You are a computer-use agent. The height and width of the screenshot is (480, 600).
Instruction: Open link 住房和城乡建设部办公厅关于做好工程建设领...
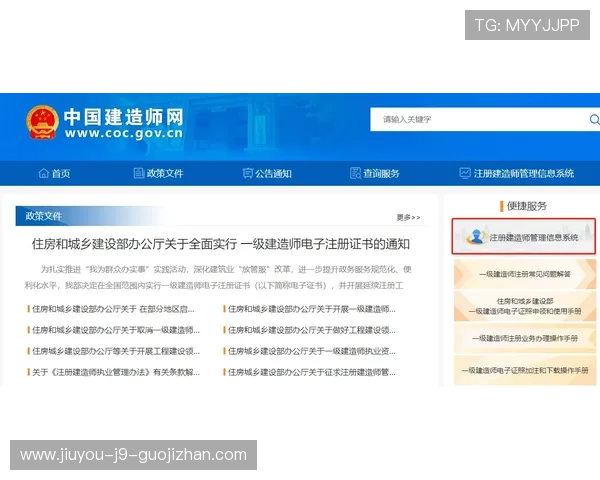310,330
